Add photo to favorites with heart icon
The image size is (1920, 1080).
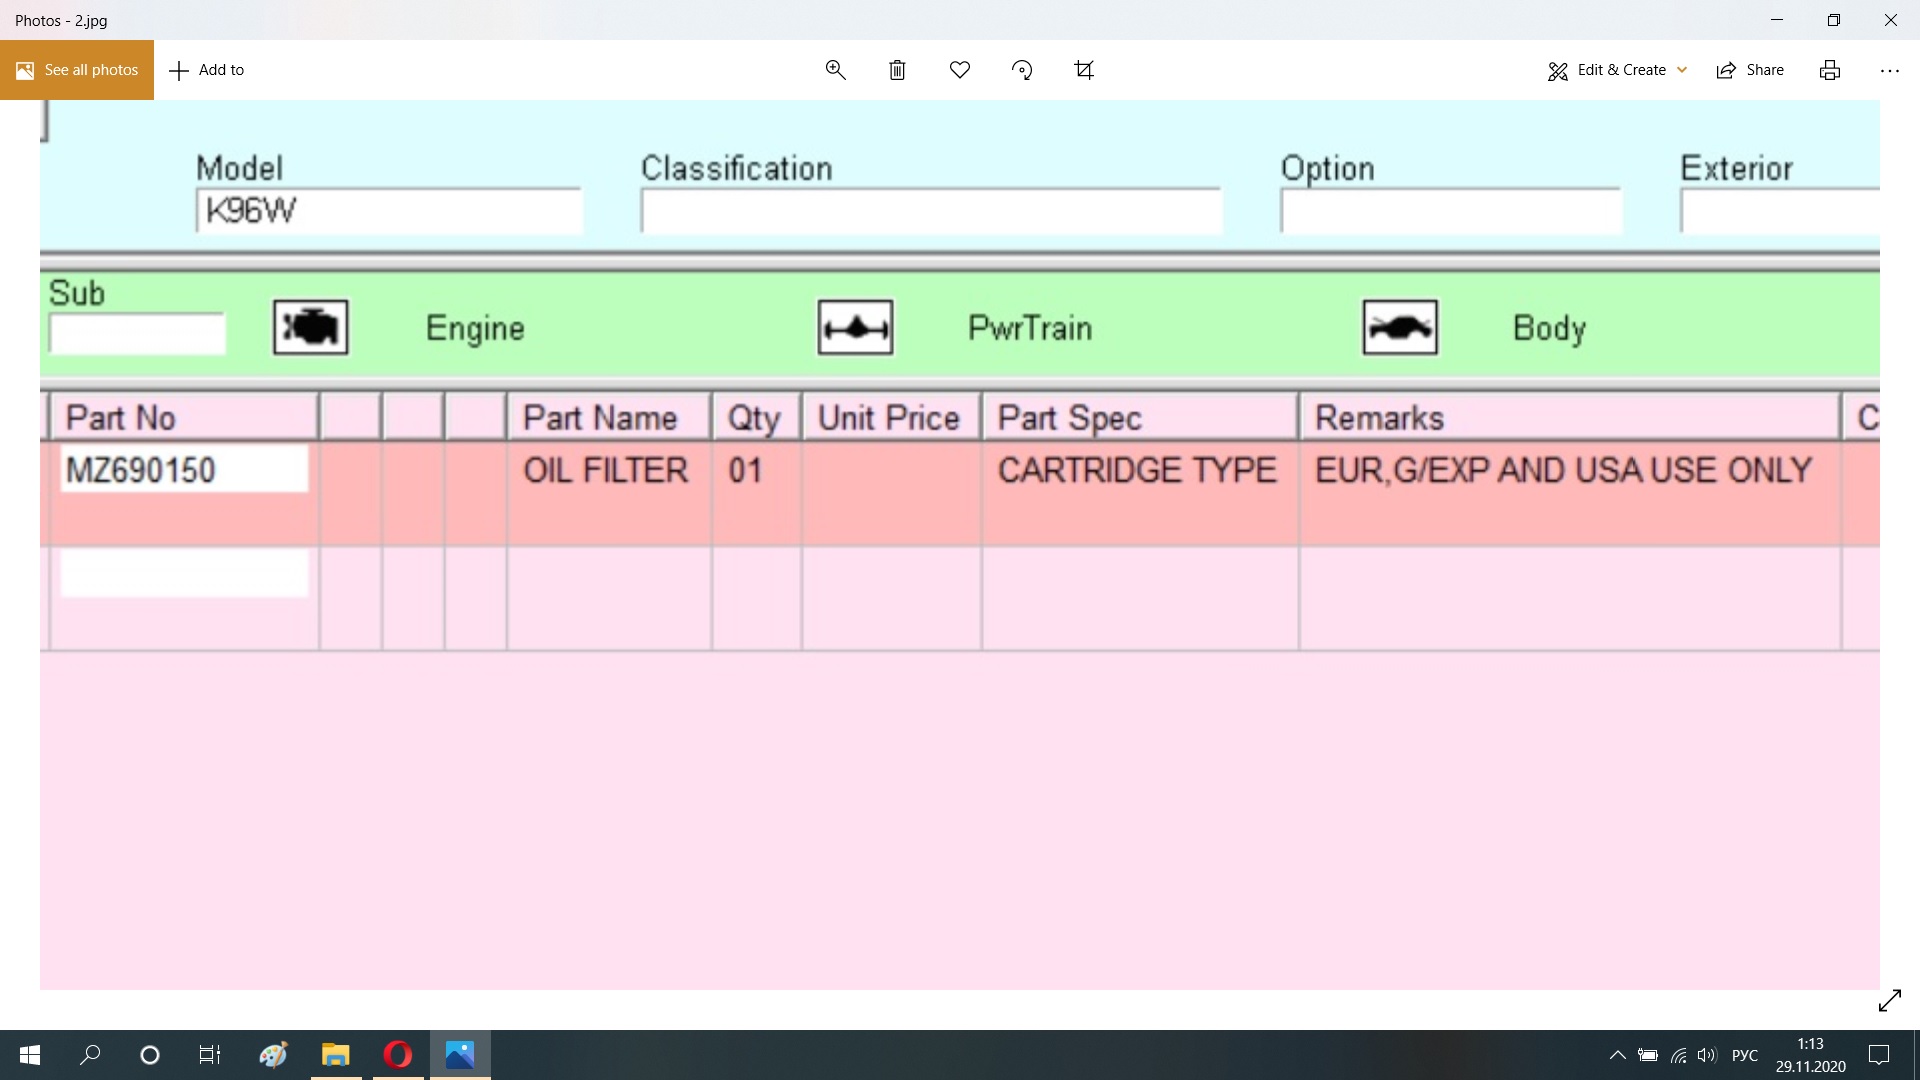(960, 70)
